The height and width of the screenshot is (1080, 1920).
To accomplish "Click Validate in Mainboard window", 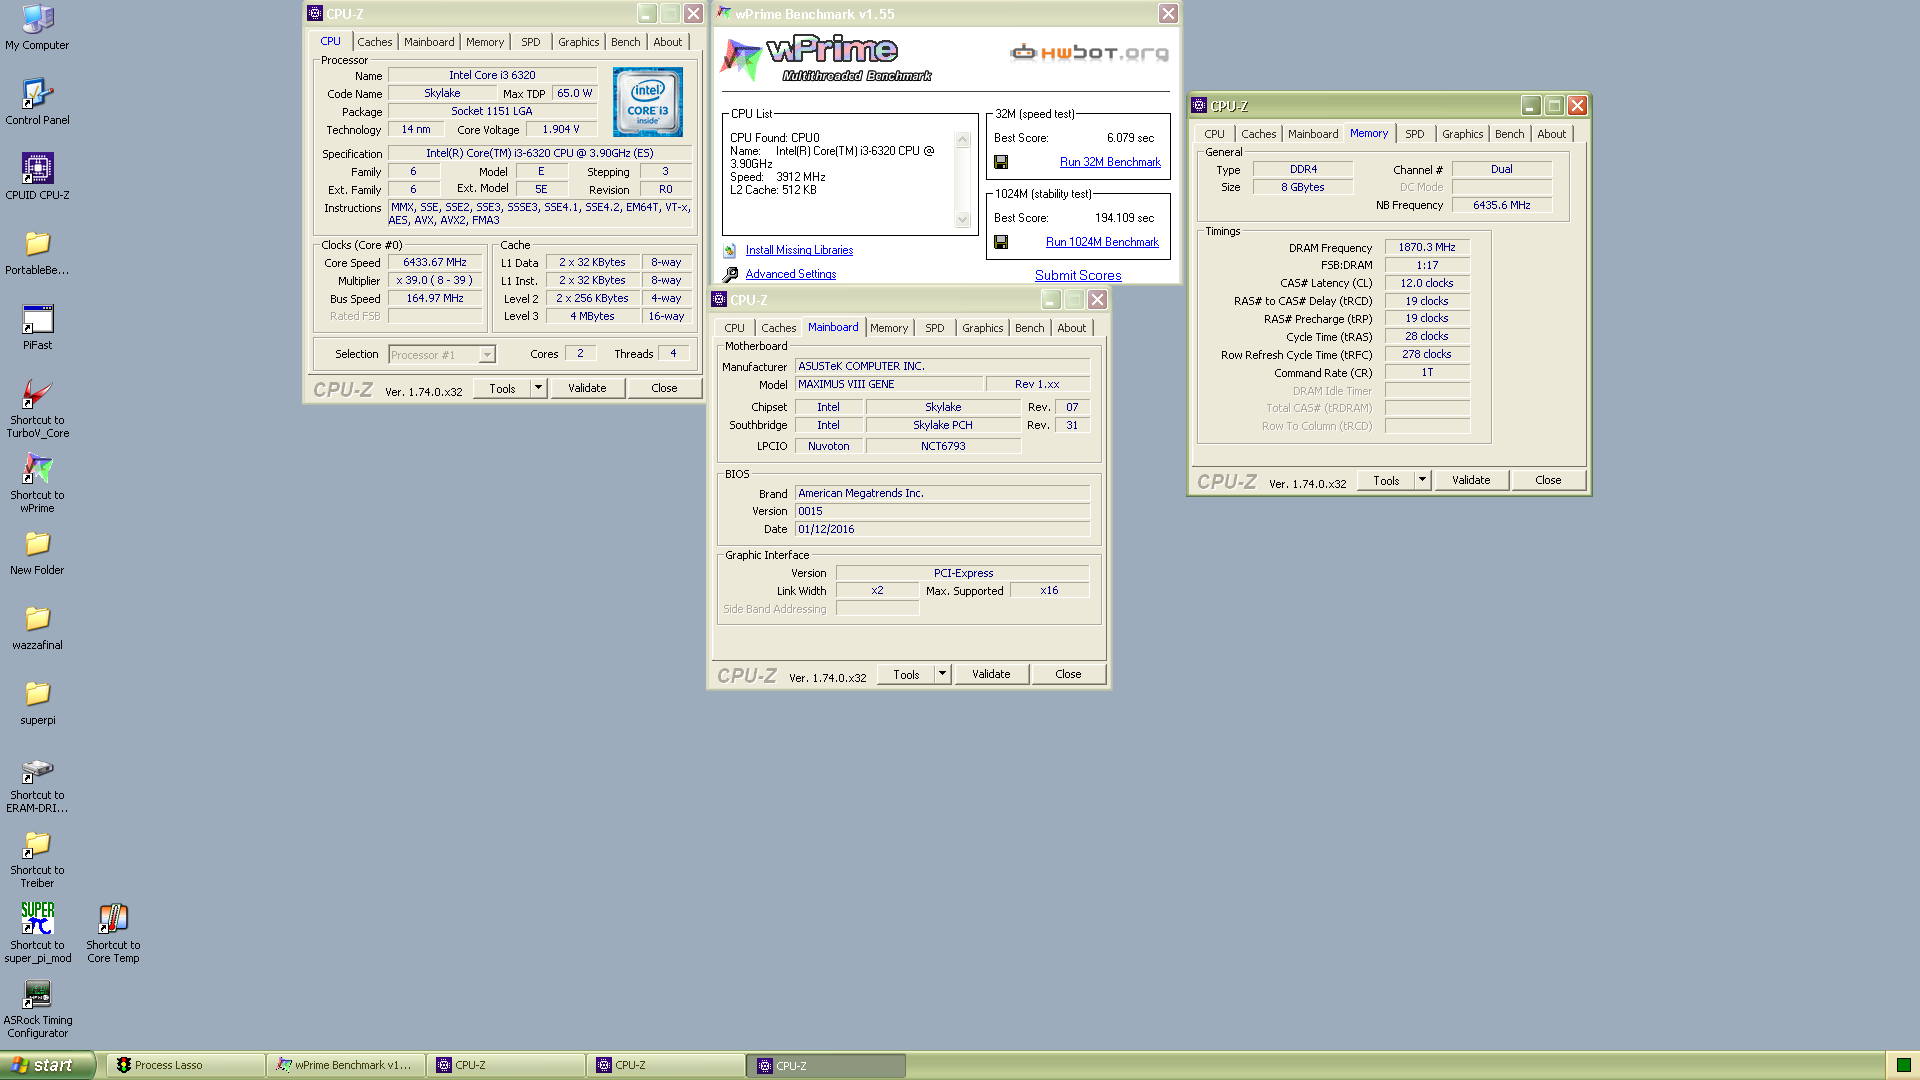I will pos(991,674).
